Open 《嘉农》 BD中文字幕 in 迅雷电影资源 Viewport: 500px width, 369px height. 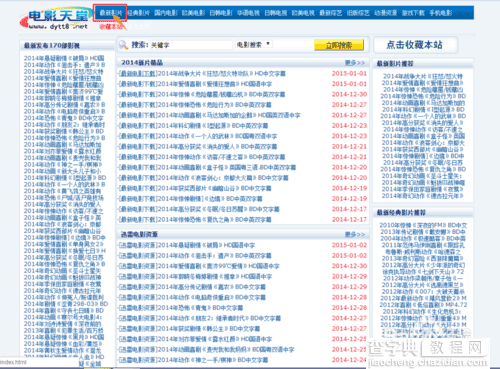pyautogui.click(x=211, y=287)
